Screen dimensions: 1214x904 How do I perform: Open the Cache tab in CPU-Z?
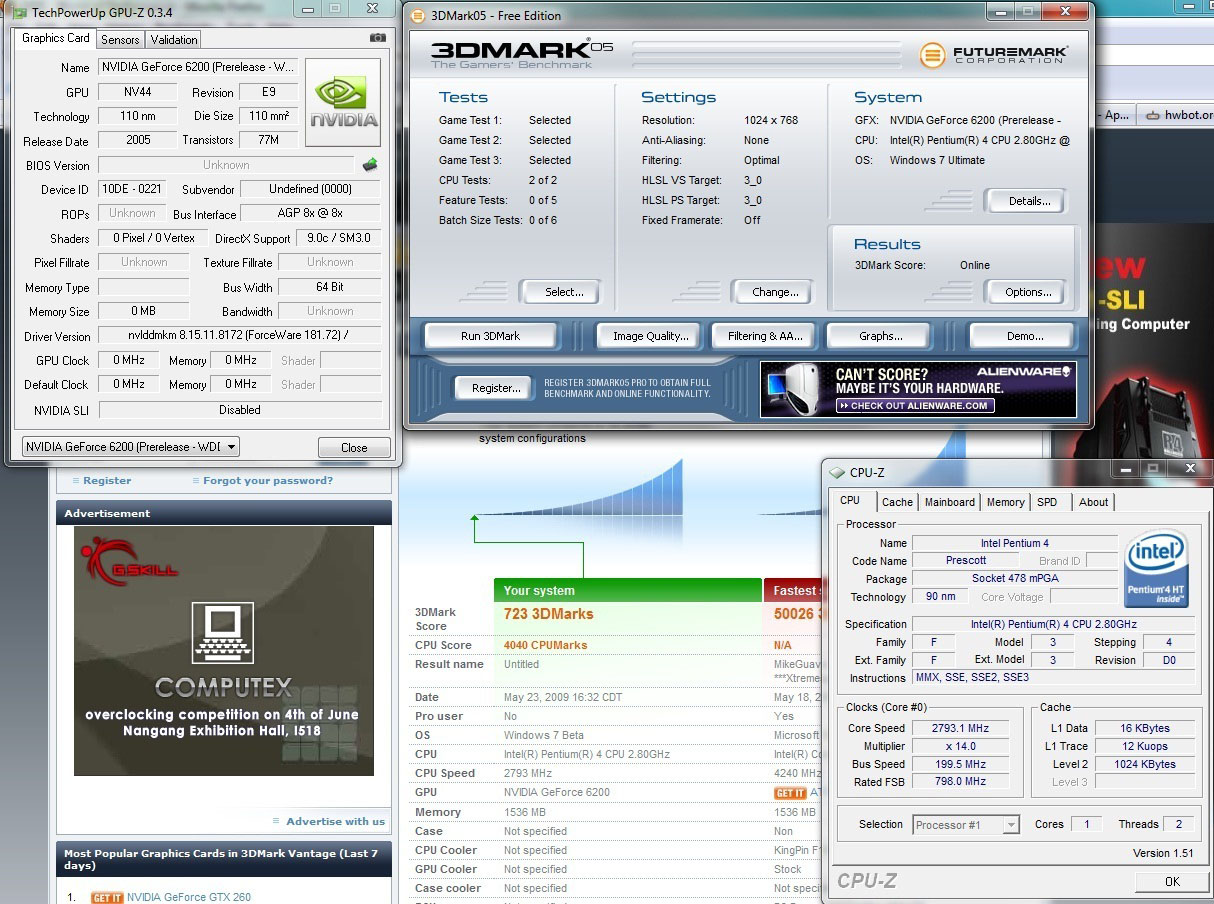(897, 502)
